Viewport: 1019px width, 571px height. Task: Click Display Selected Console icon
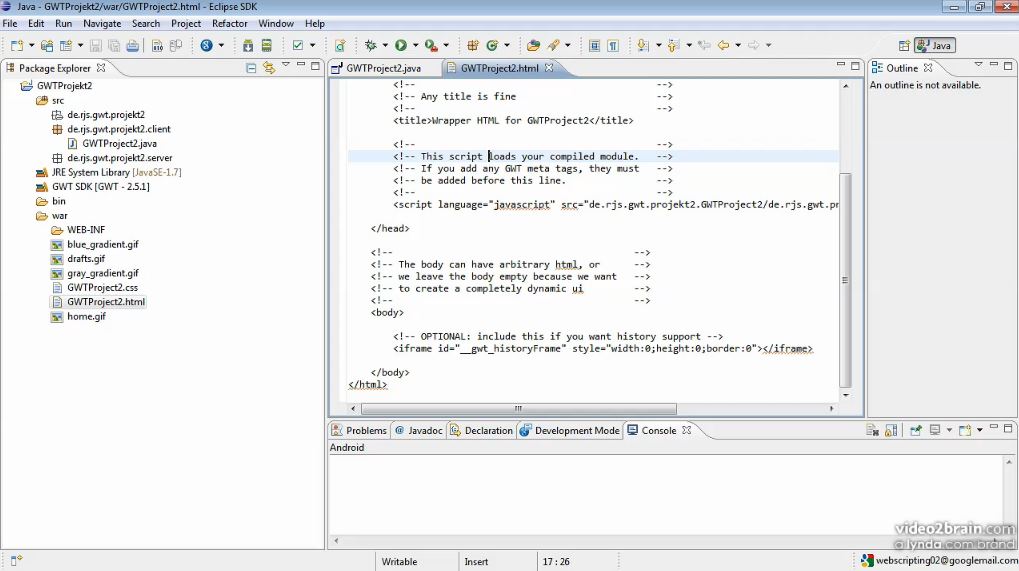(x=935, y=430)
